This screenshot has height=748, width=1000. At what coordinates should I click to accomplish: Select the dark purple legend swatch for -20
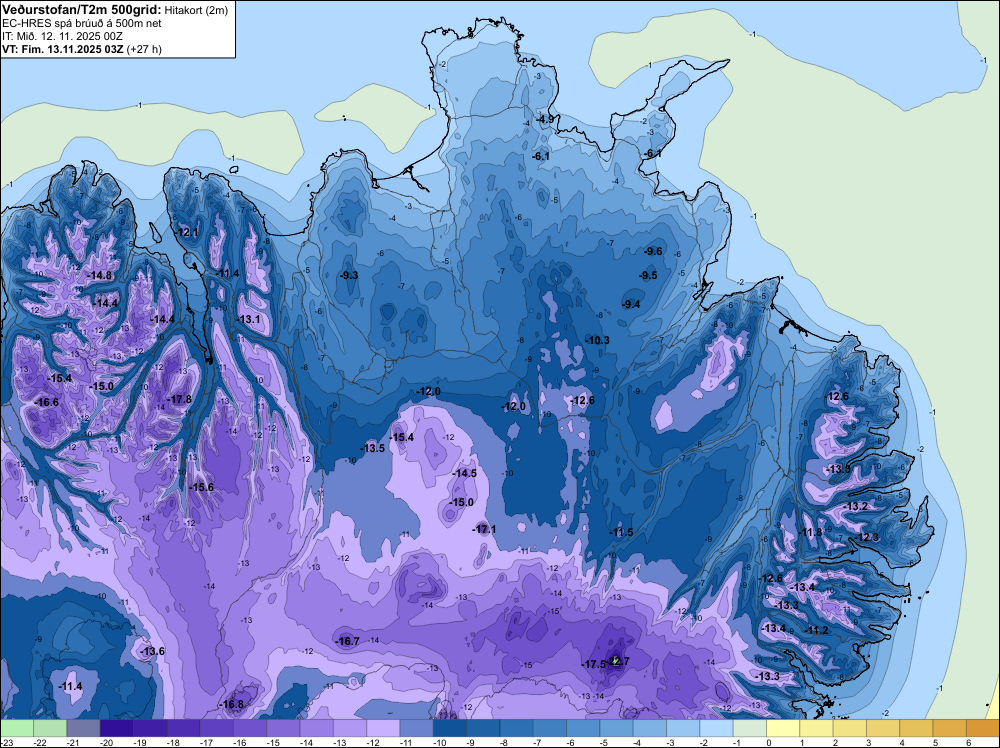coord(117,728)
